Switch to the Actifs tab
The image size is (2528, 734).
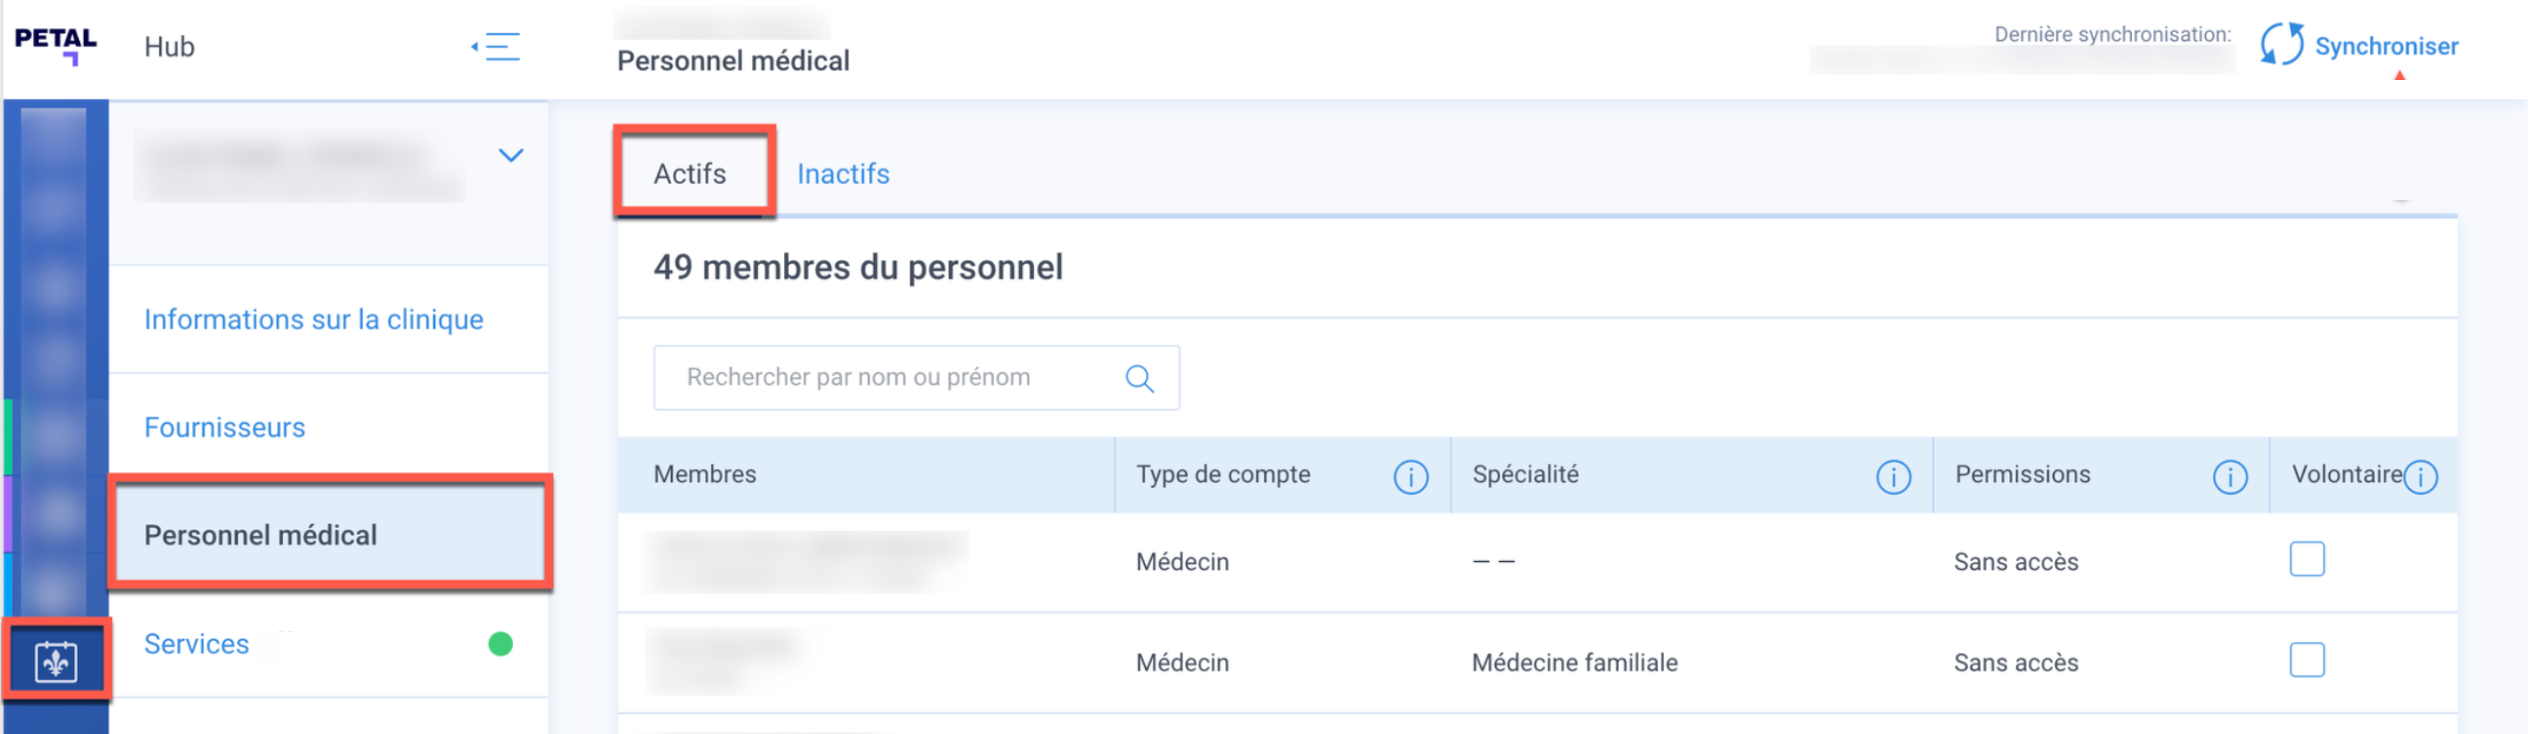pyautogui.click(x=690, y=174)
